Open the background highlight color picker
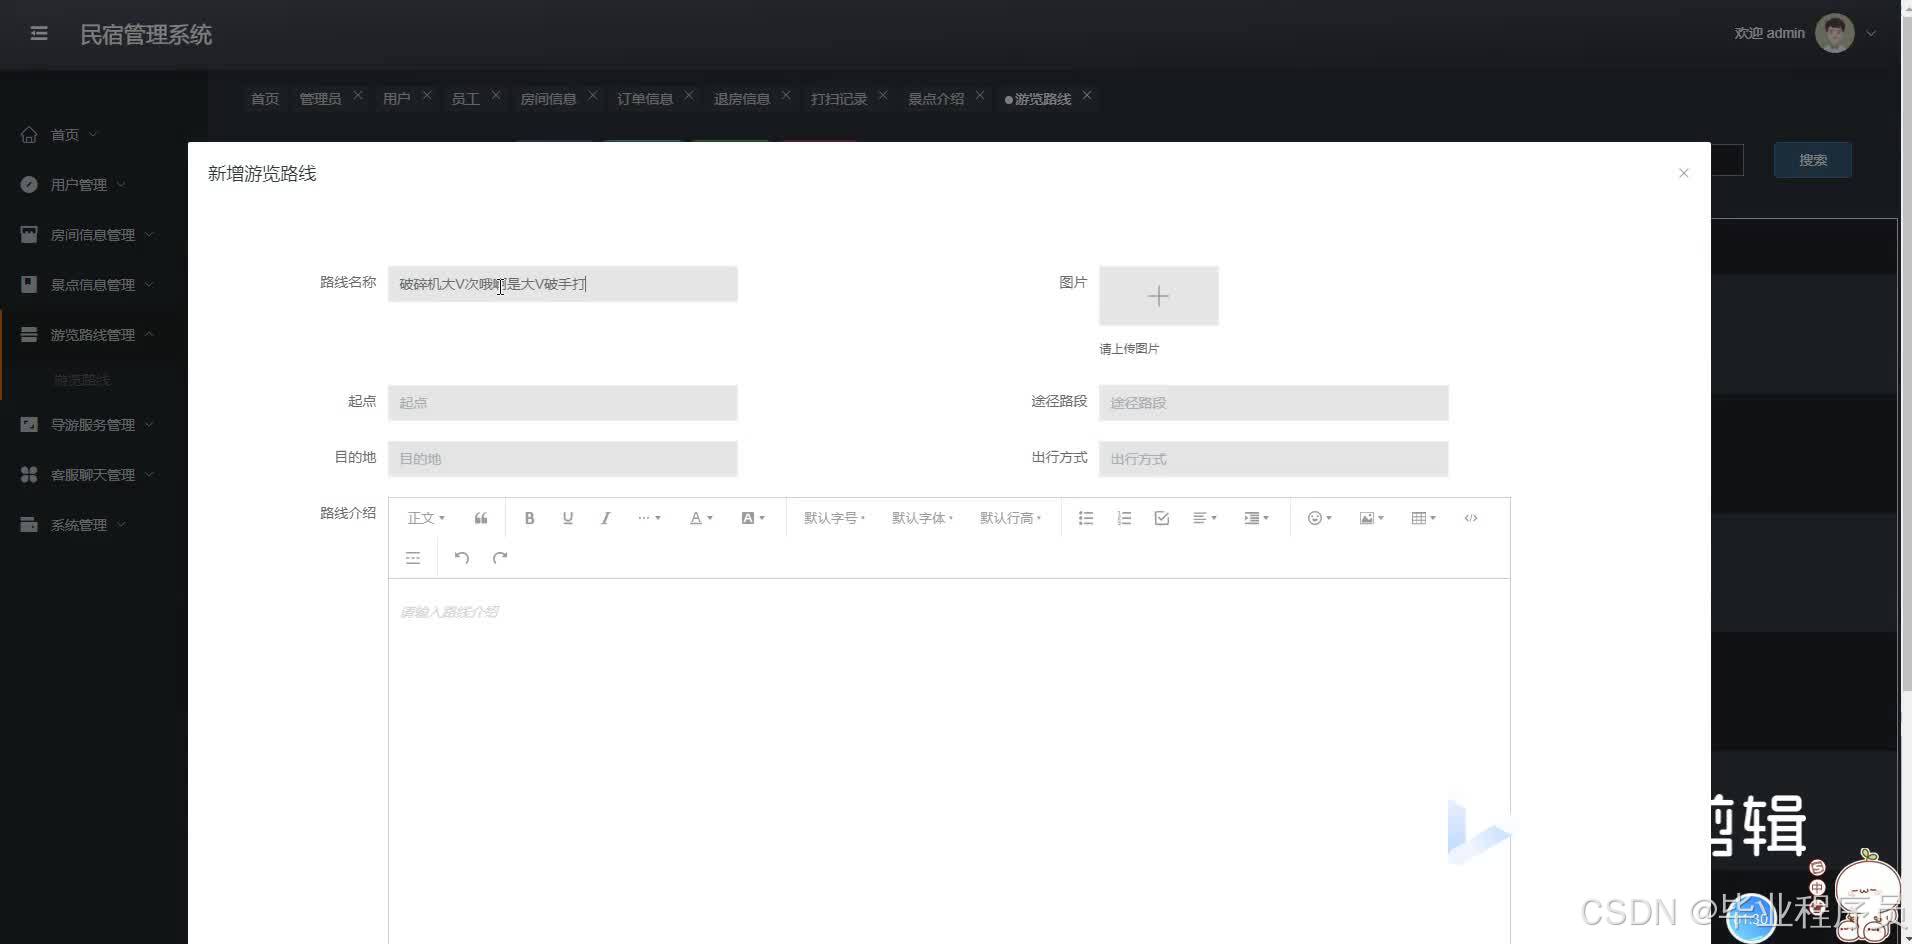This screenshot has width=1912, height=944. pos(753,518)
